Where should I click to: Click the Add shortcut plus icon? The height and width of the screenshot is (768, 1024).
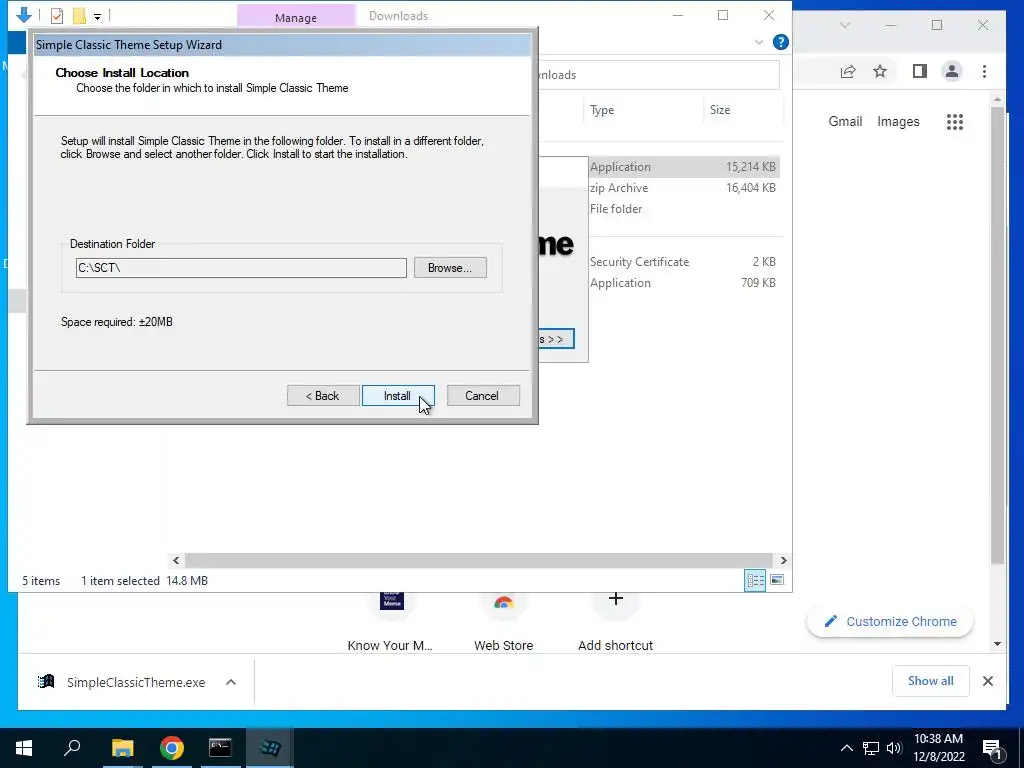click(x=615, y=599)
